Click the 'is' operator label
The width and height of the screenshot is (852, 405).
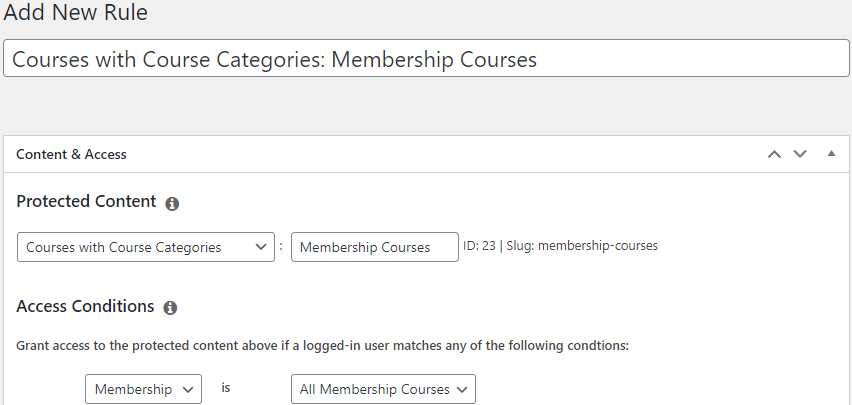click(x=226, y=387)
